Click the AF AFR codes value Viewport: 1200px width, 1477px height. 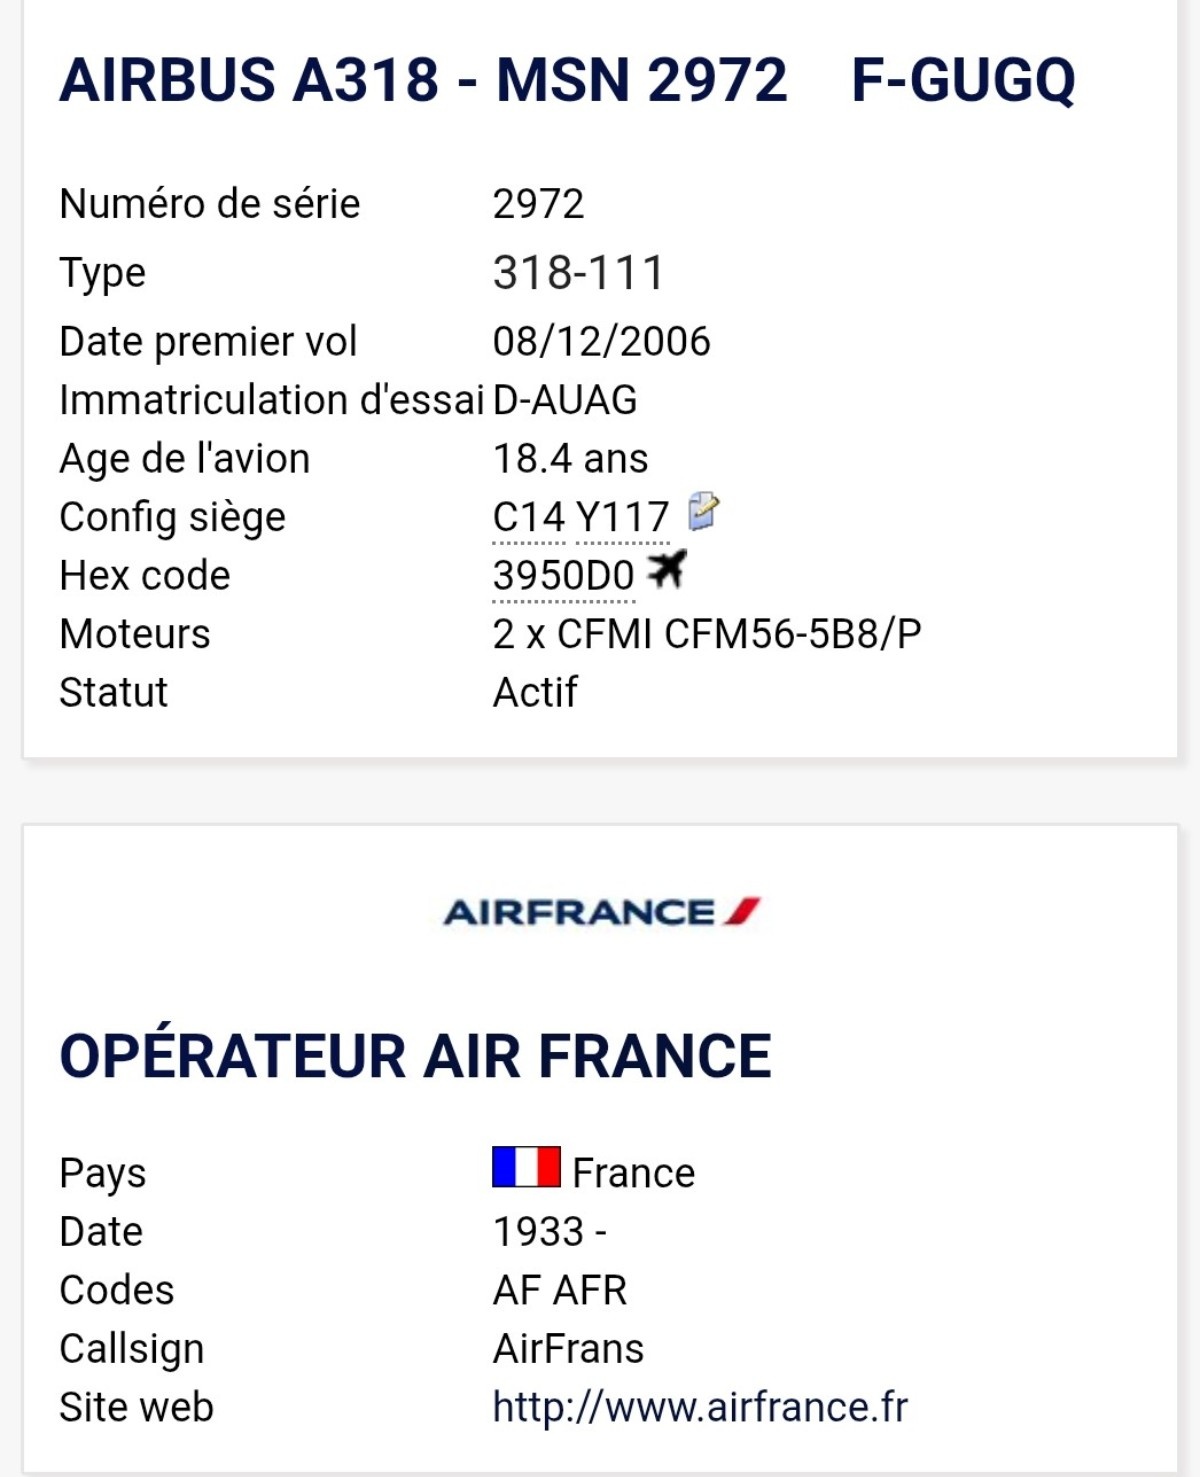[x=560, y=1290]
